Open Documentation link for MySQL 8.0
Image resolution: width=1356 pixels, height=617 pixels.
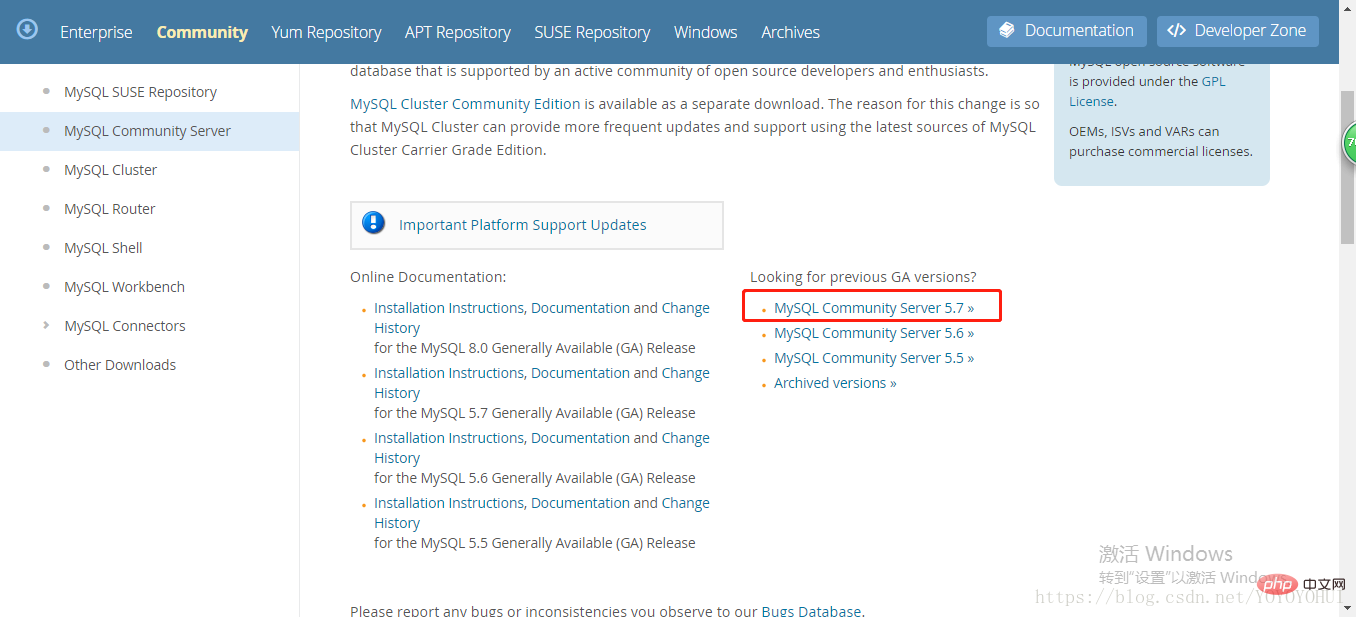pyautogui.click(x=580, y=308)
